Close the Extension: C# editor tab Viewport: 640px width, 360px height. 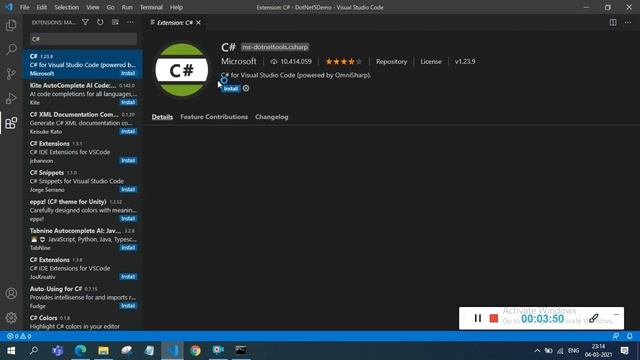(x=198, y=22)
